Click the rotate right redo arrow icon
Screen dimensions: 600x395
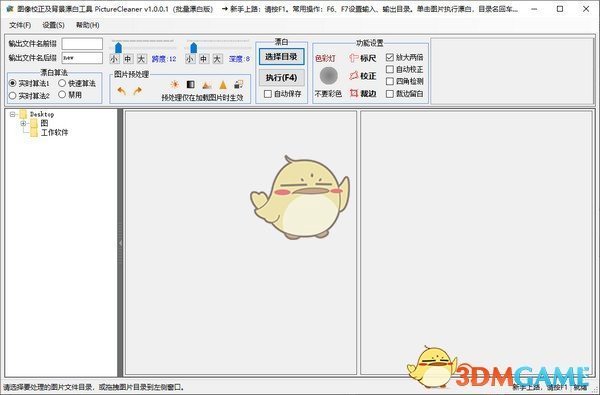pyautogui.click(x=138, y=91)
